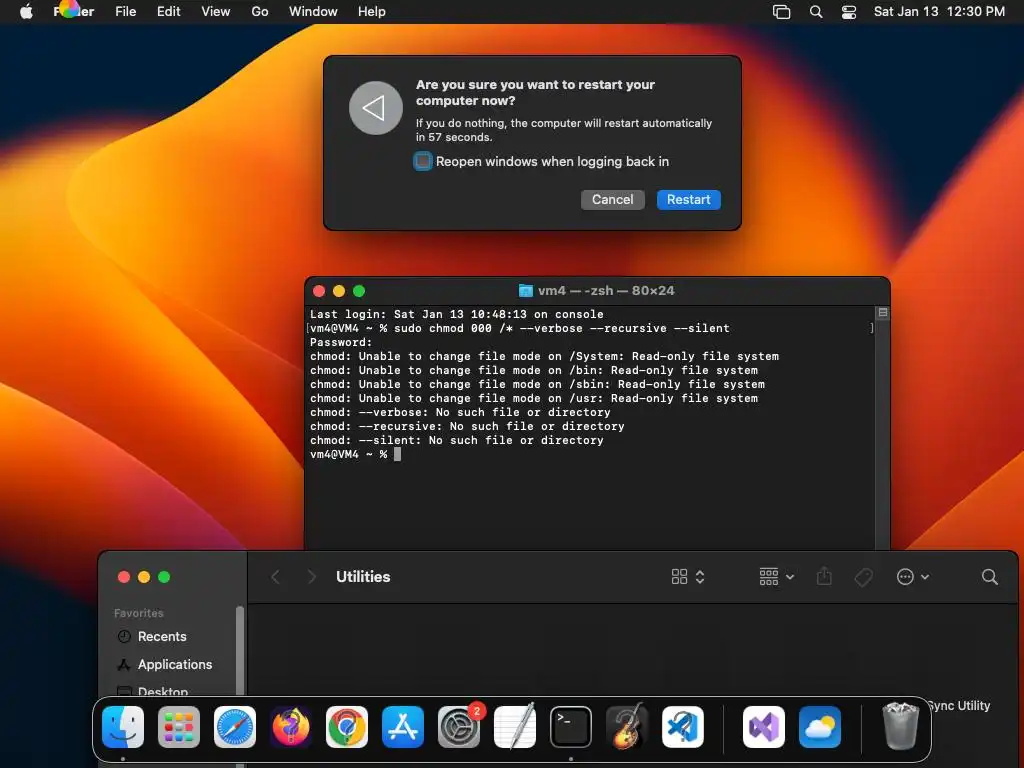Cancel the restart dialog
This screenshot has height=768, width=1024.
click(x=613, y=200)
